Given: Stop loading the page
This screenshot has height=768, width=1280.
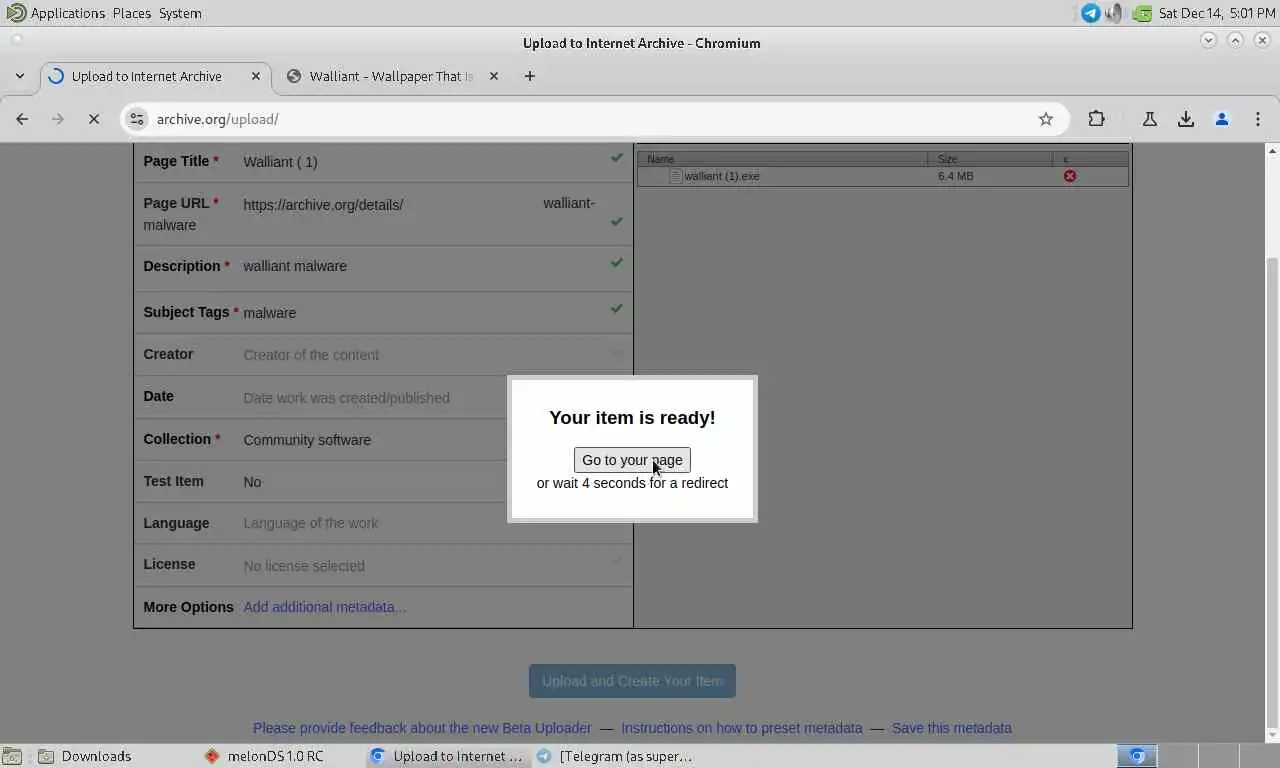Looking at the screenshot, I should click(94, 119).
